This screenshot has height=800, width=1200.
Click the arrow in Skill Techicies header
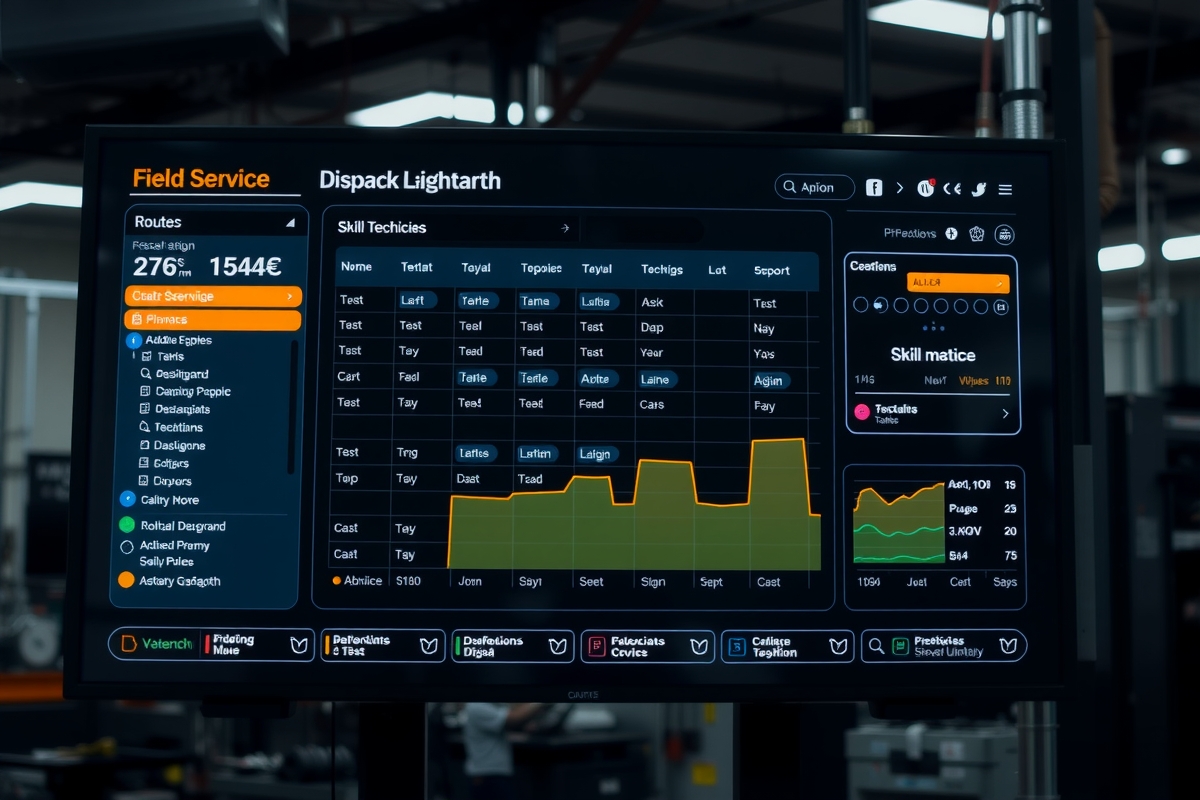[565, 229]
